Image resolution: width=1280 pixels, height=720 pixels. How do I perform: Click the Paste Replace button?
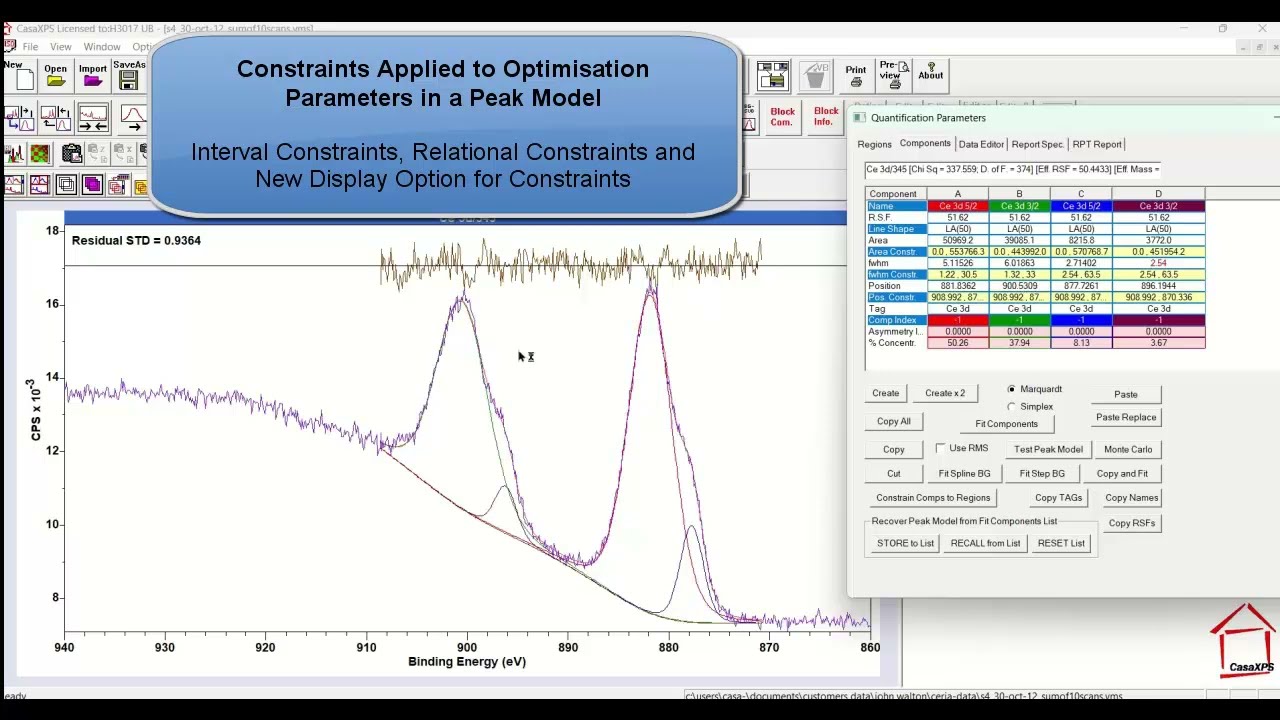tap(1126, 417)
